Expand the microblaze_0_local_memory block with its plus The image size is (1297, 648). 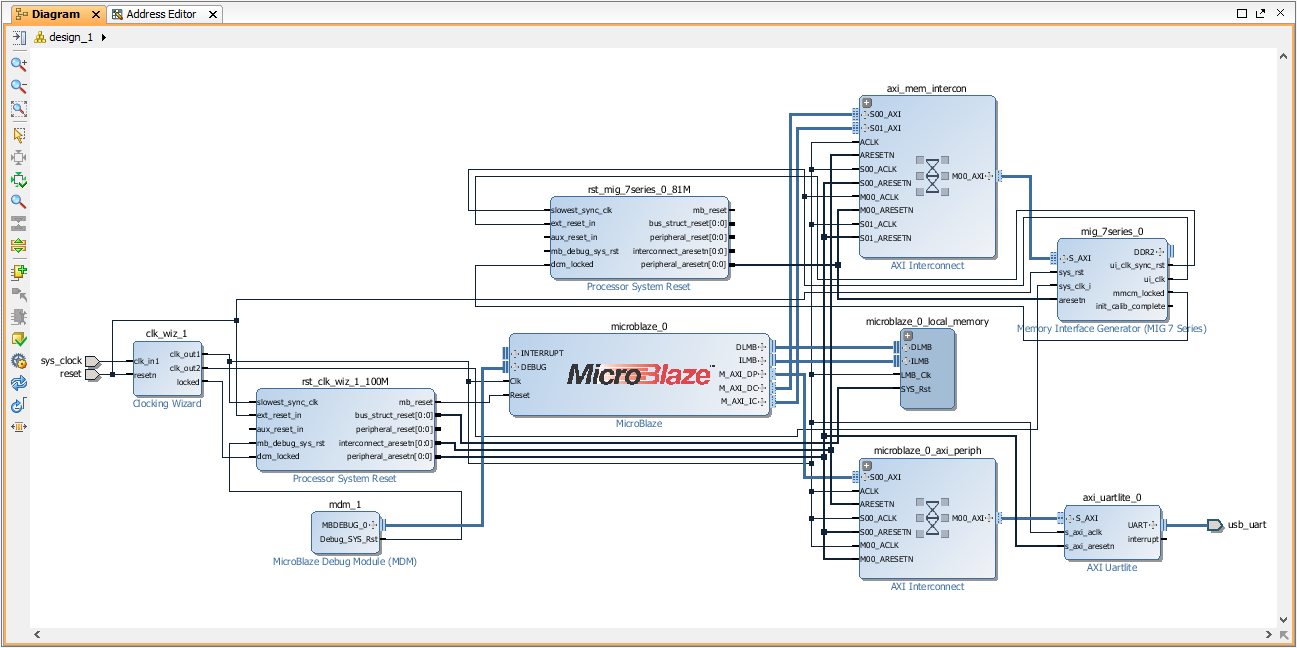pyautogui.click(x=908, y=335)
